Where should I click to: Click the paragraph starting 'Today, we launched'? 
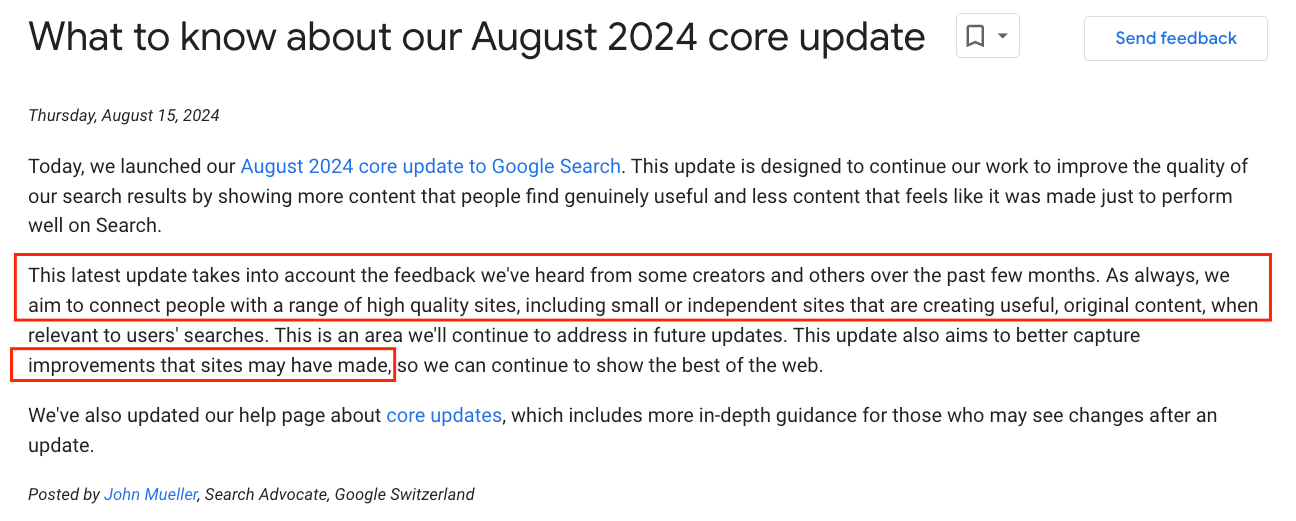coord(638,195)
